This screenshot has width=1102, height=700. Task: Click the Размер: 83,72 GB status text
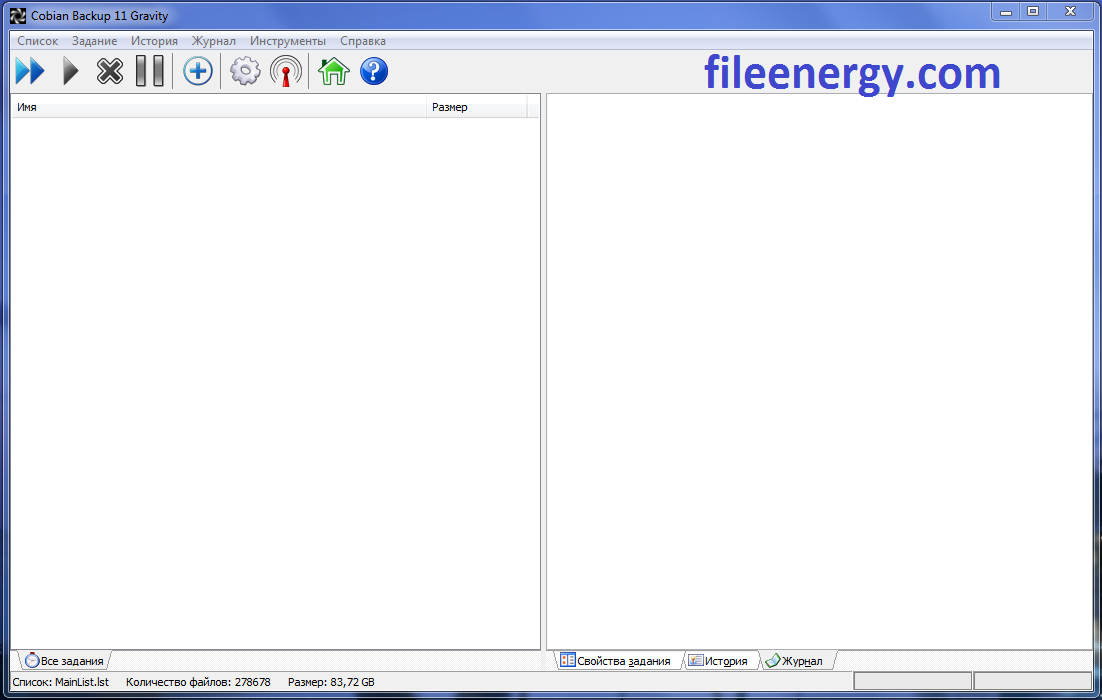click(x=331, y=682)
